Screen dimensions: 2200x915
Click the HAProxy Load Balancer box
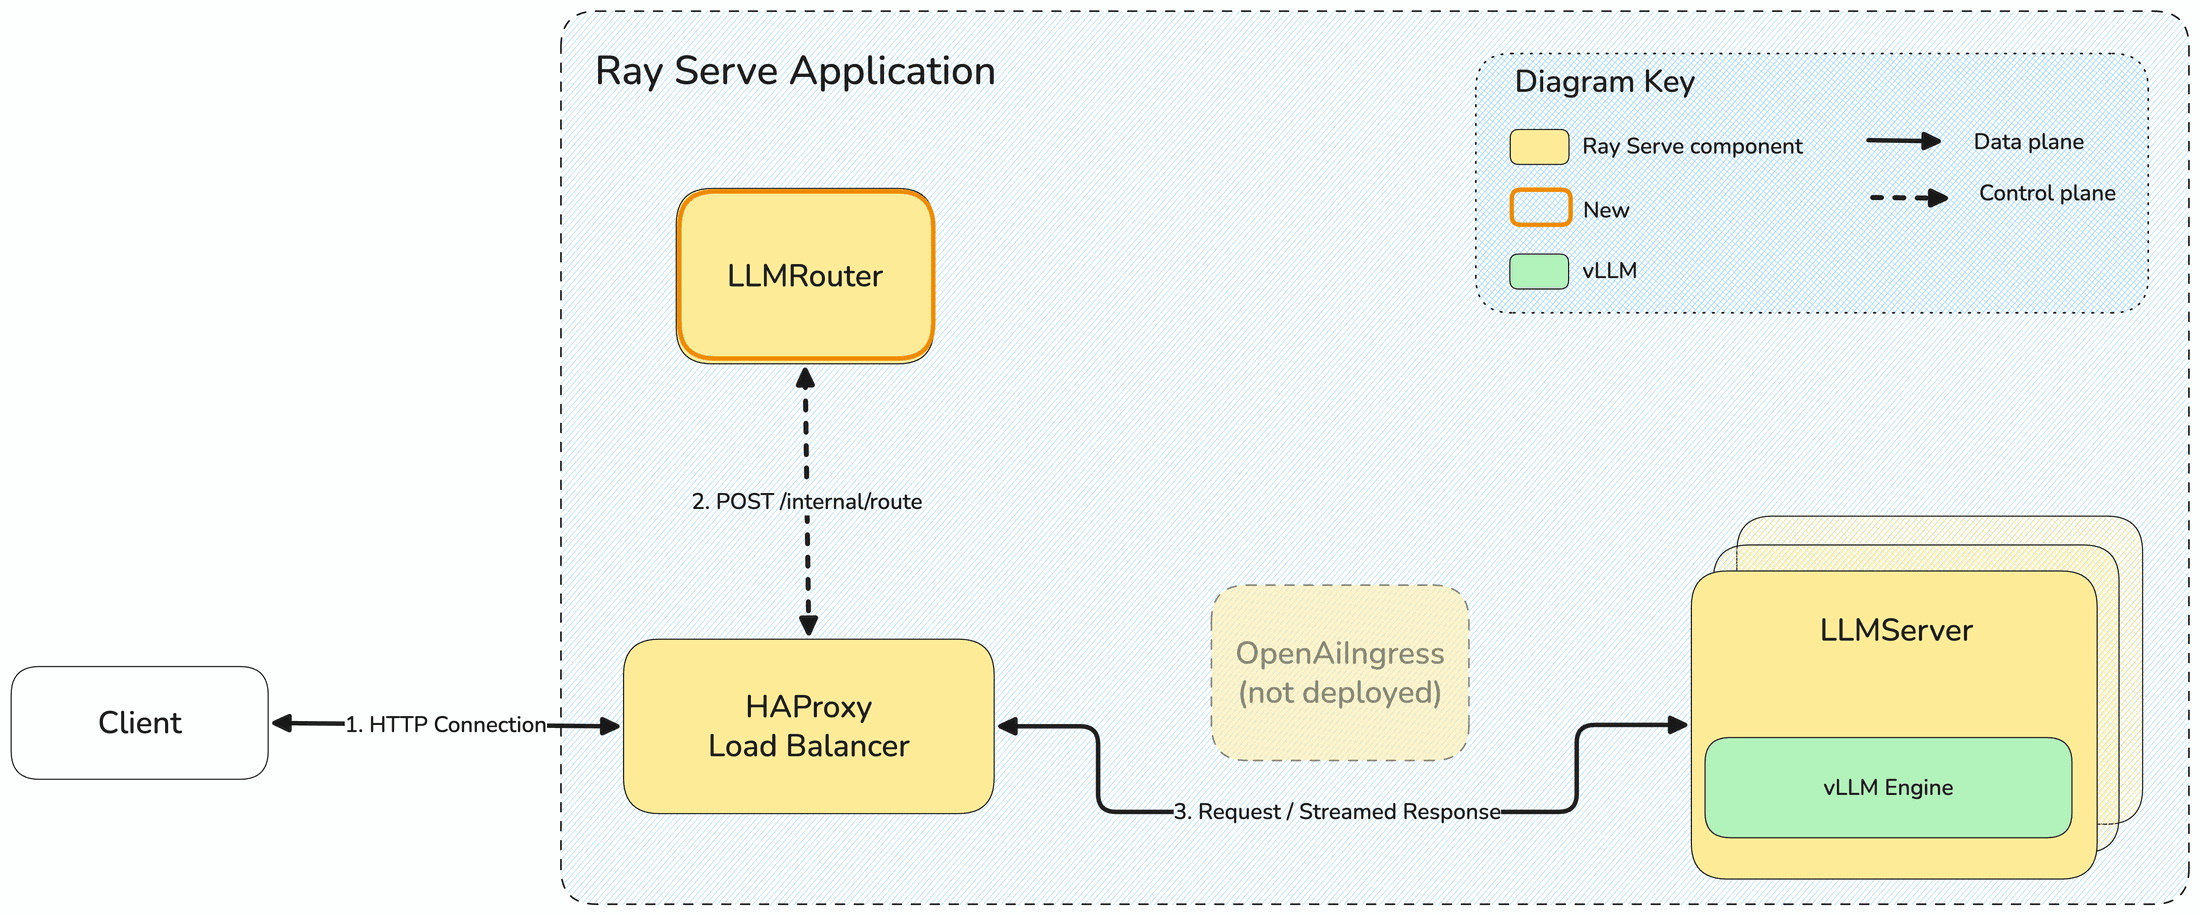pos(809,727)
